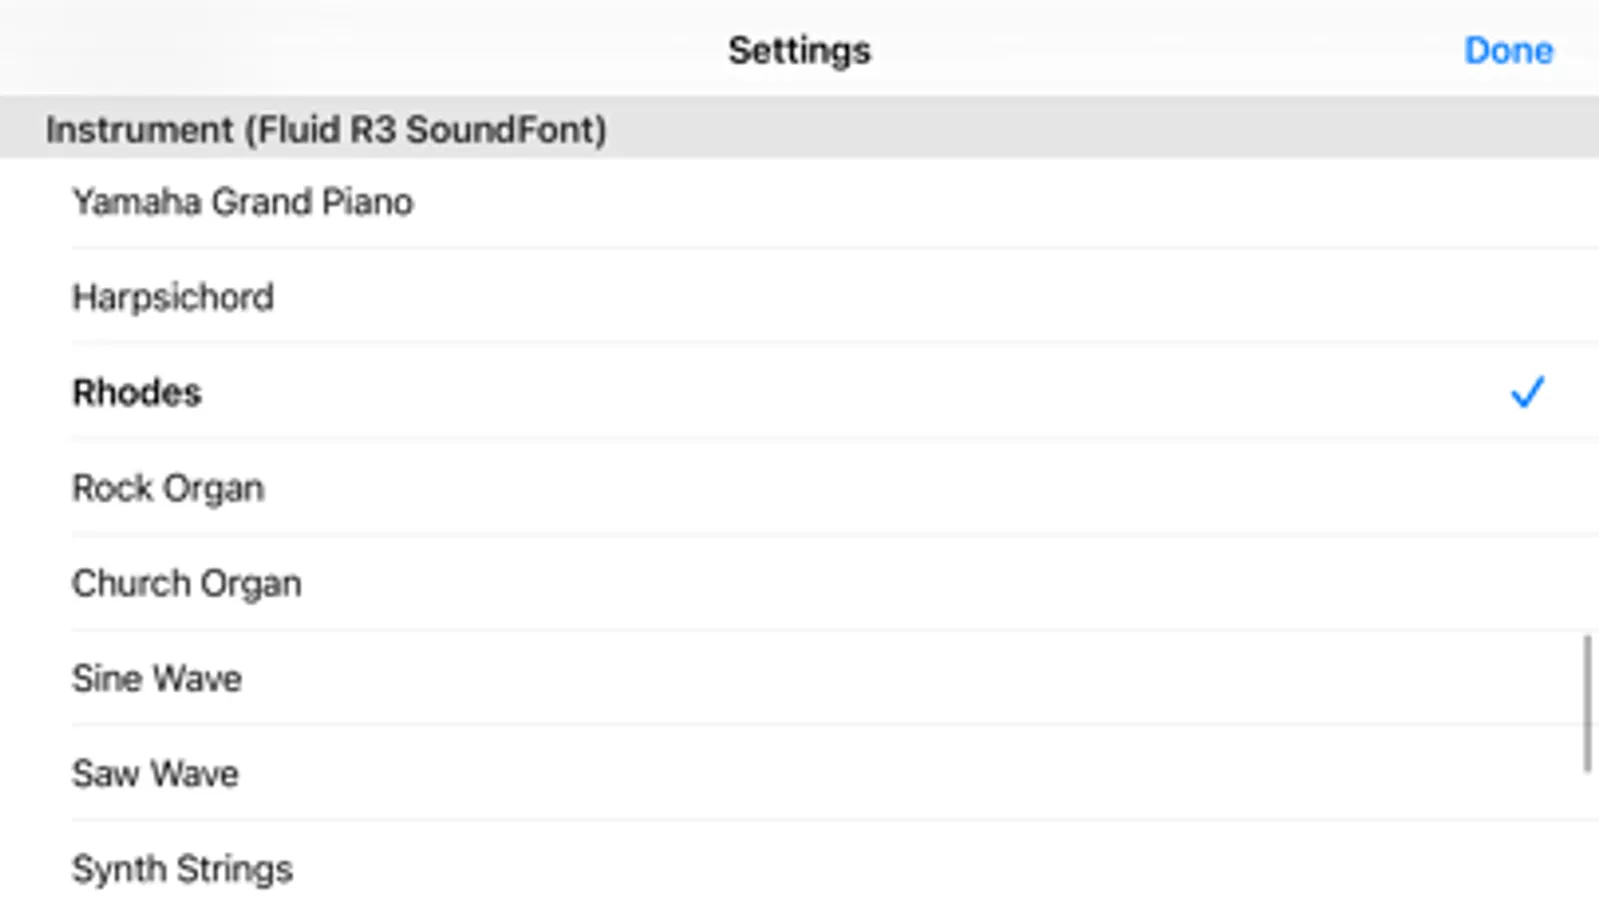Screen dimensions: 1599x900
Task: Click the blue checkmark beside Rhodes
Action: [x=1527, y=392]
